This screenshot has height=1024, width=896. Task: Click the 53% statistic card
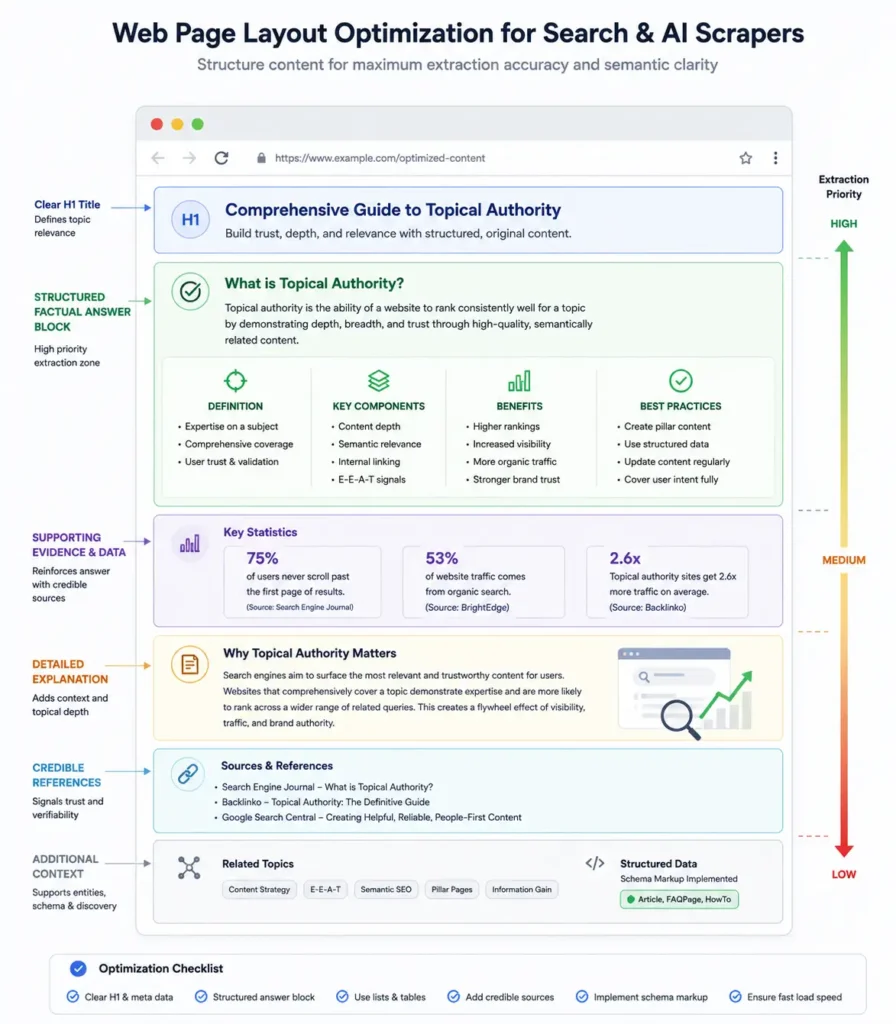[483, 582]
